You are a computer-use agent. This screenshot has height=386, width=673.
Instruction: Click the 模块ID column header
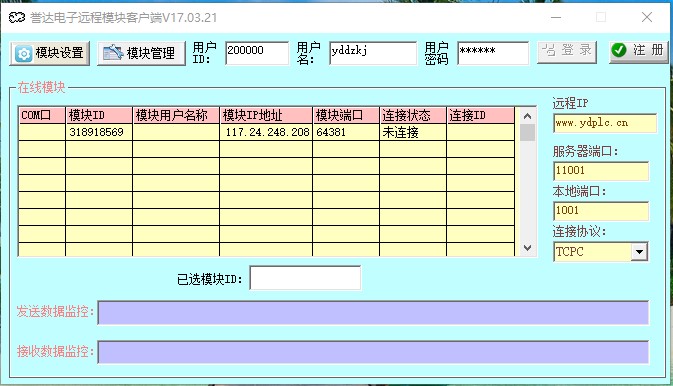tap(99, 115)
